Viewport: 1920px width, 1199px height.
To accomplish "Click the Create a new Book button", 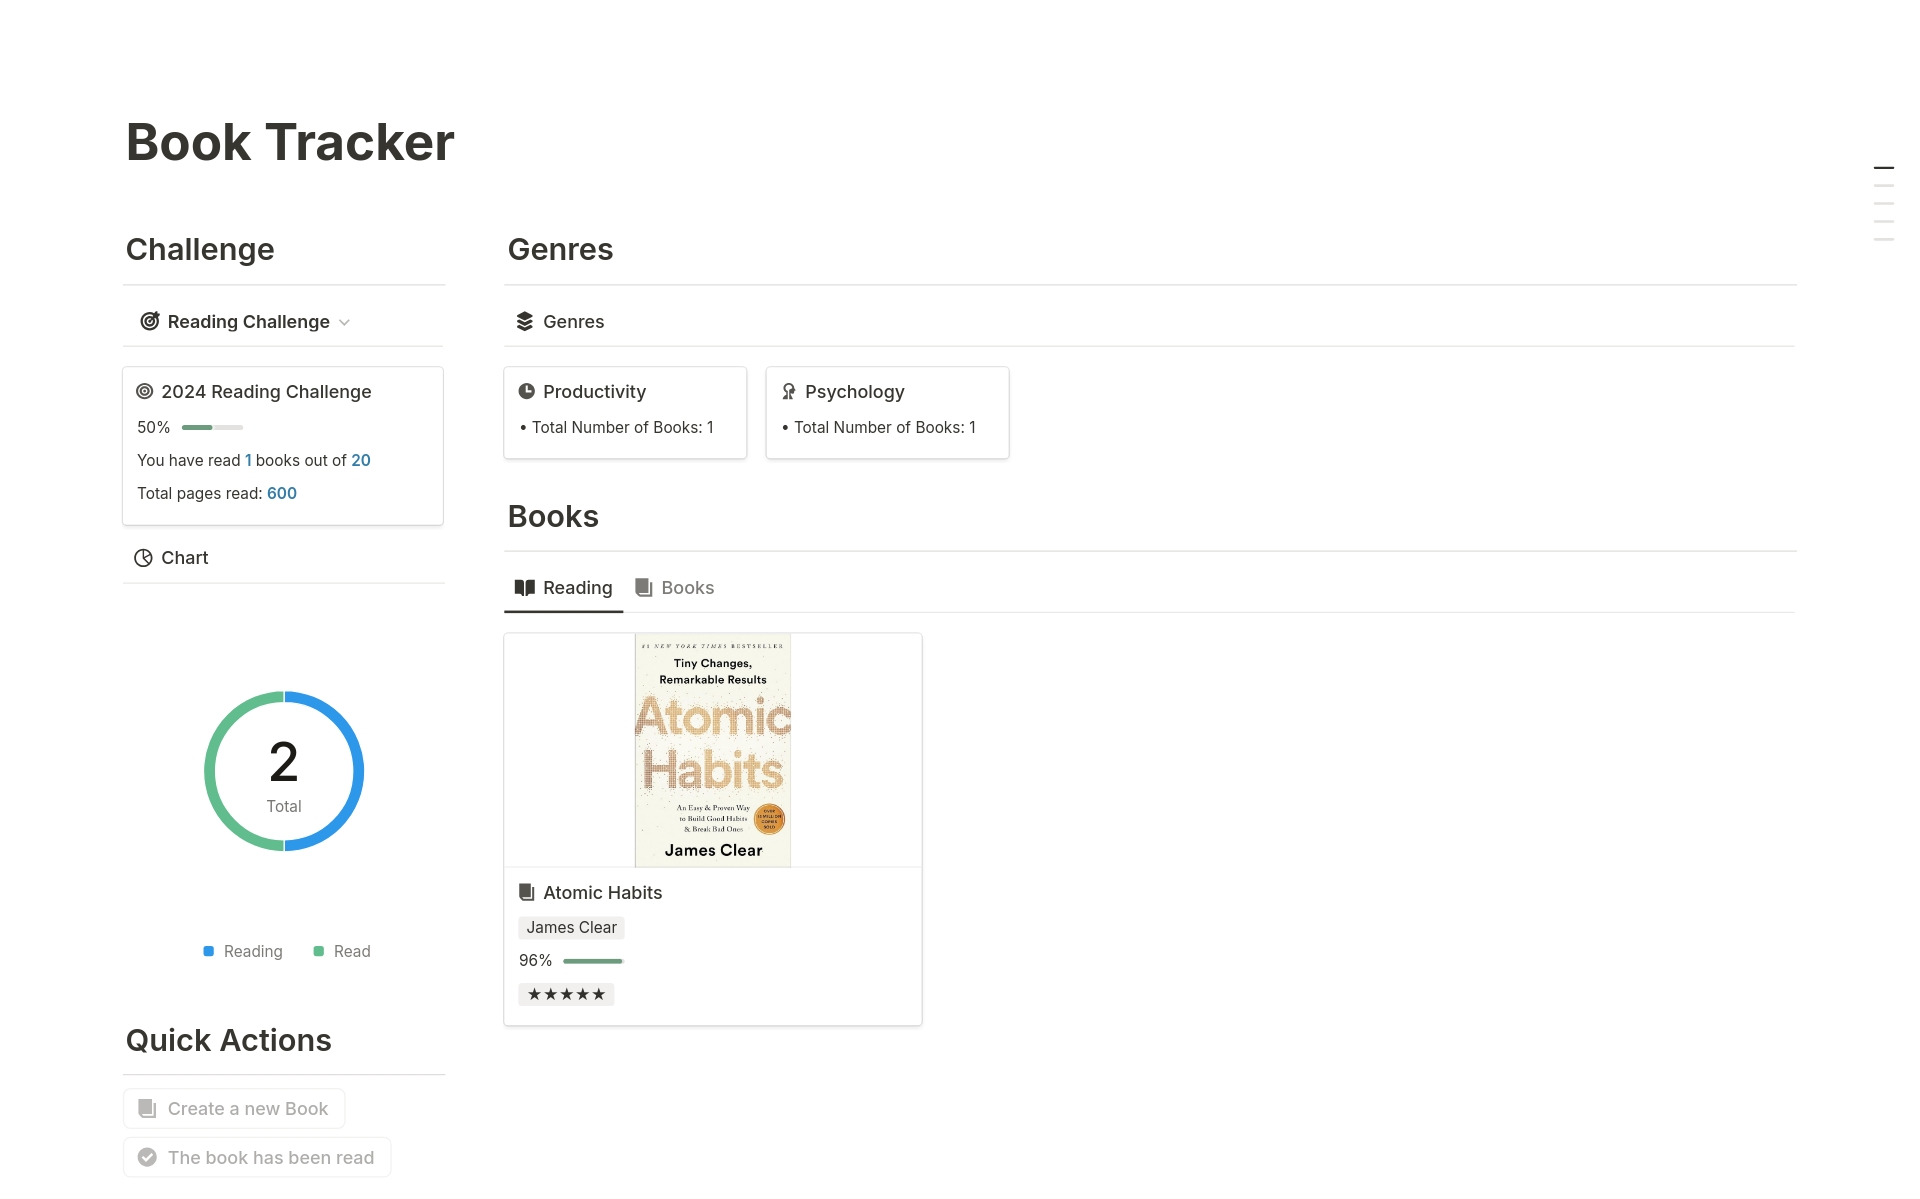I will [x=233, y=1108].
